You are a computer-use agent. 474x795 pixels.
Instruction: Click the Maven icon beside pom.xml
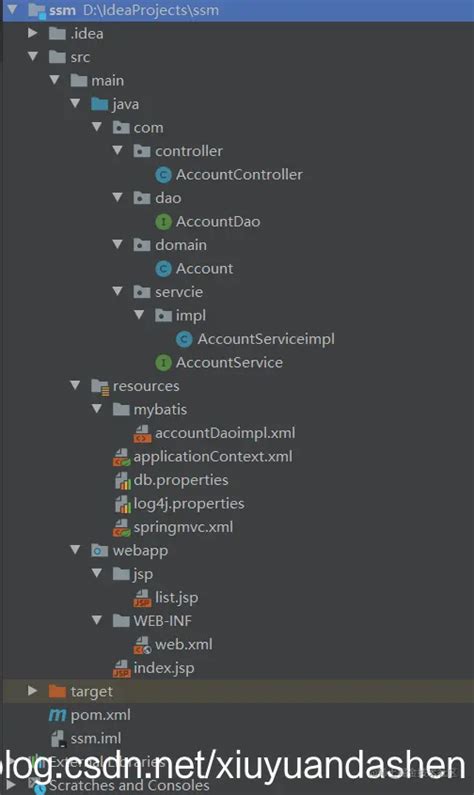(x=57, y=715)
